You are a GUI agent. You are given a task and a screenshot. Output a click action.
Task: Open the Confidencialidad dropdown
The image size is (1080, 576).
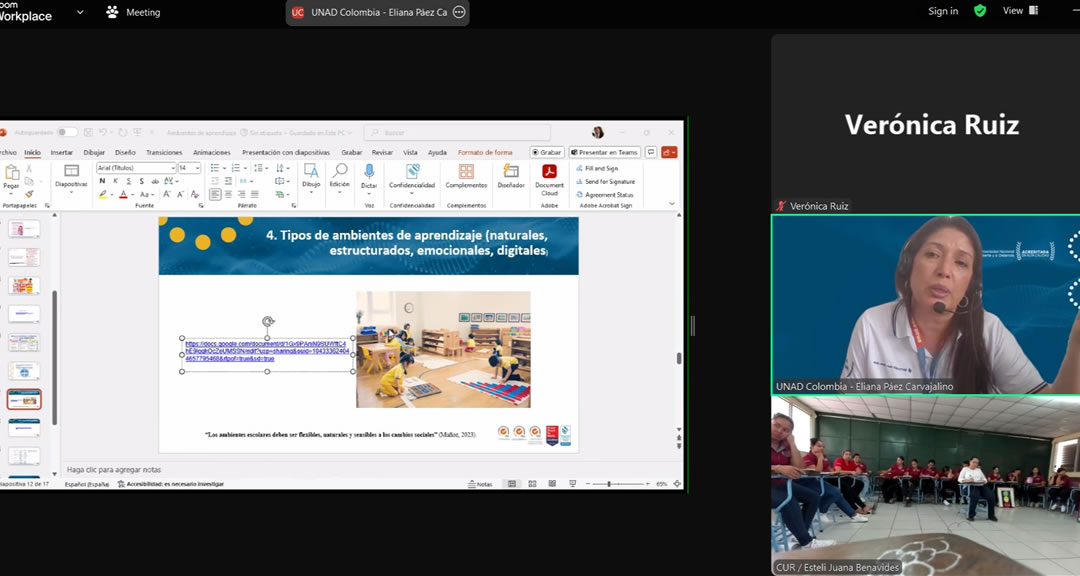[412, 178]
